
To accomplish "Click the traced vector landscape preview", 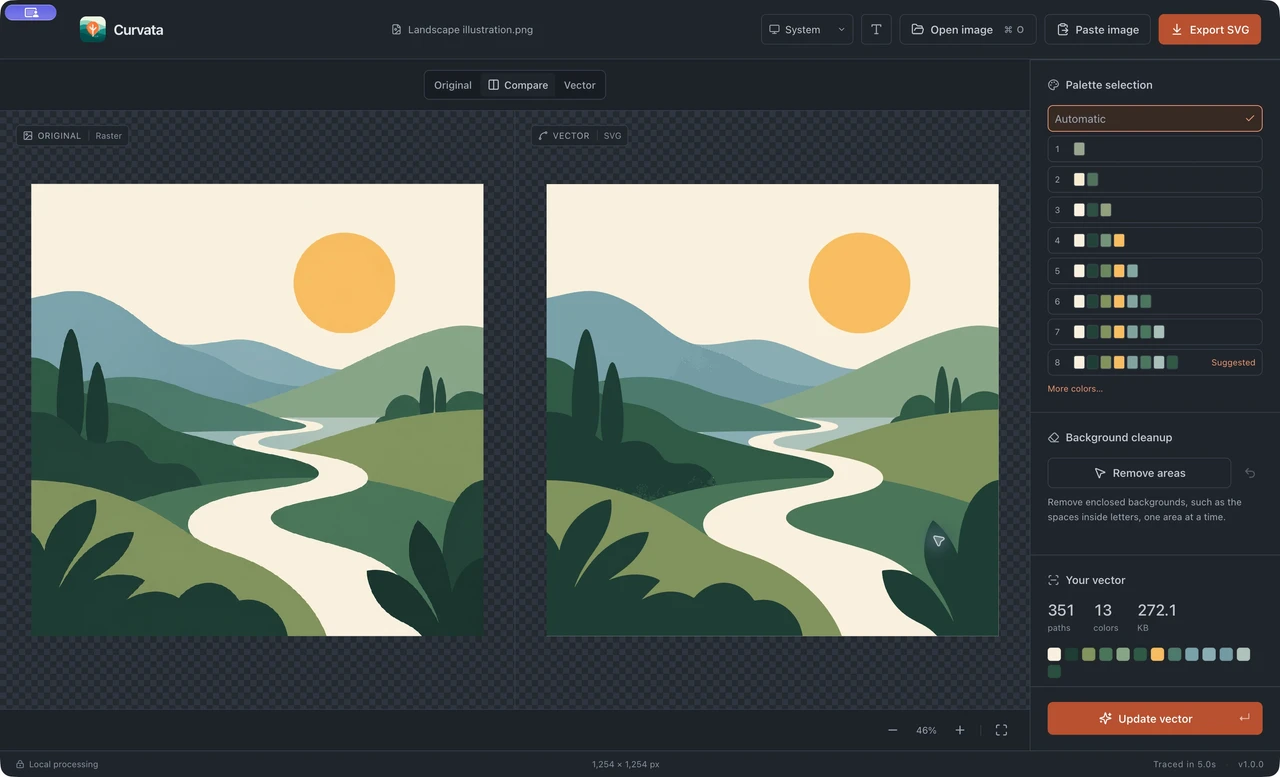I will pyautogui.click(x=772, y=410).
